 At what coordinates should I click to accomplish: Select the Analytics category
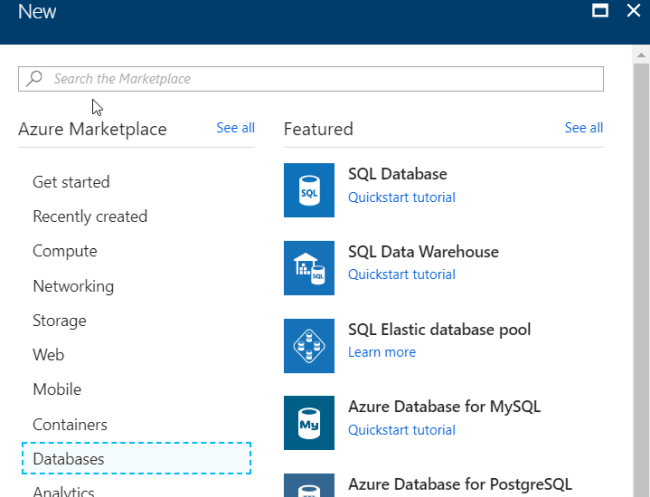(64, 491)
